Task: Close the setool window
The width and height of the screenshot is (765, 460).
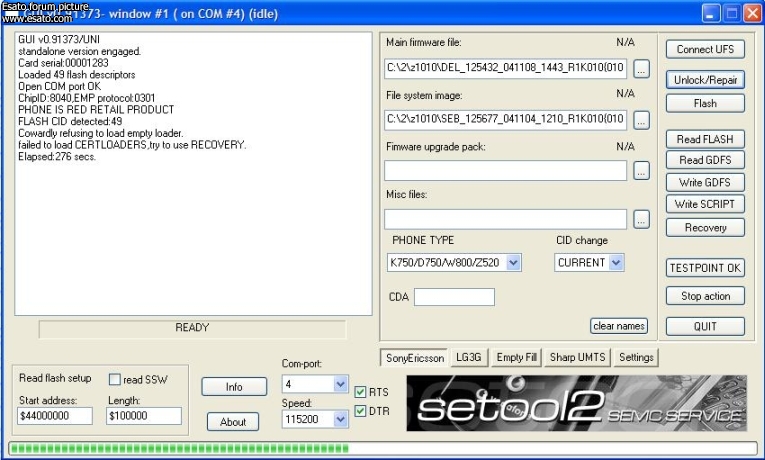Action: 752,13
